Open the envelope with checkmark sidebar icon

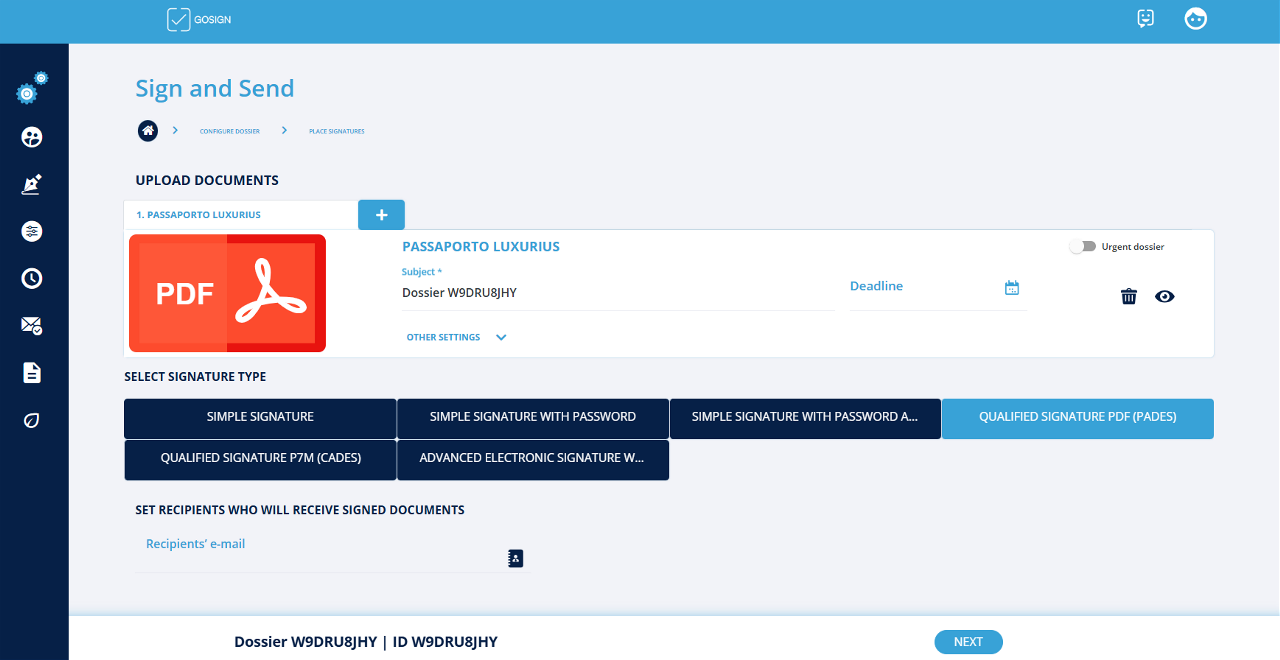coord(32,325)
